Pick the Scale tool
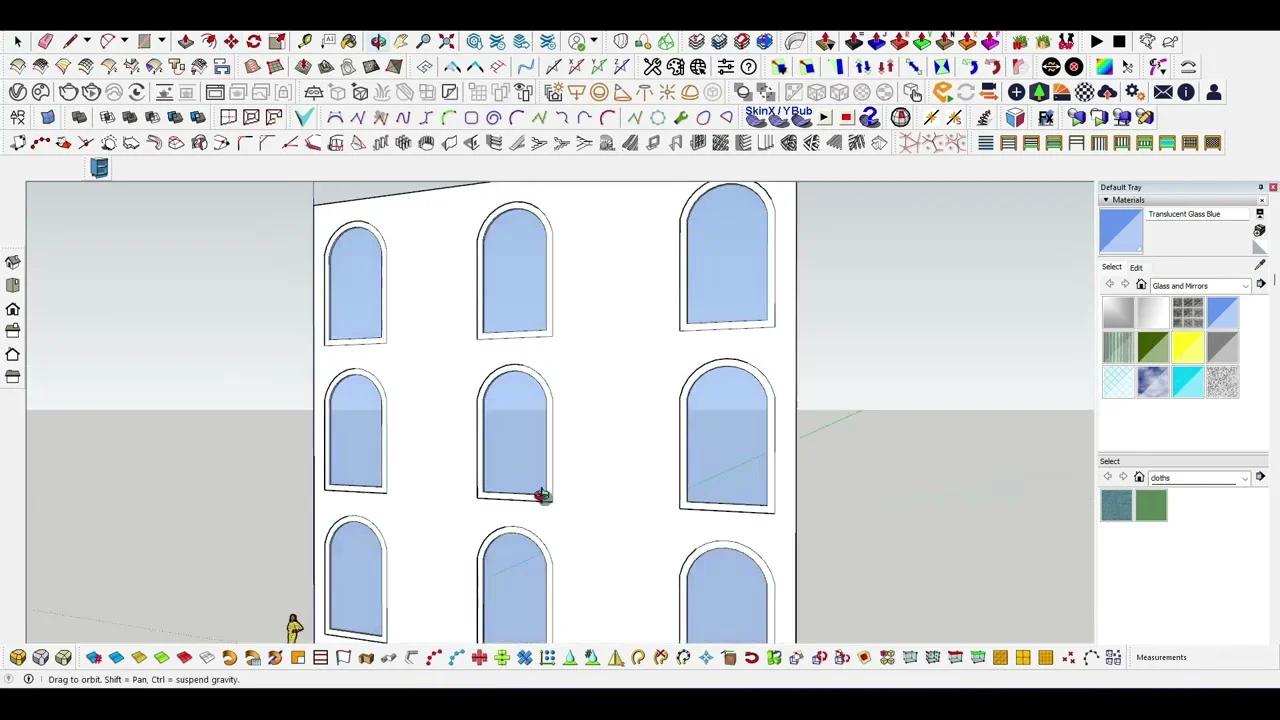 (277, 41)
